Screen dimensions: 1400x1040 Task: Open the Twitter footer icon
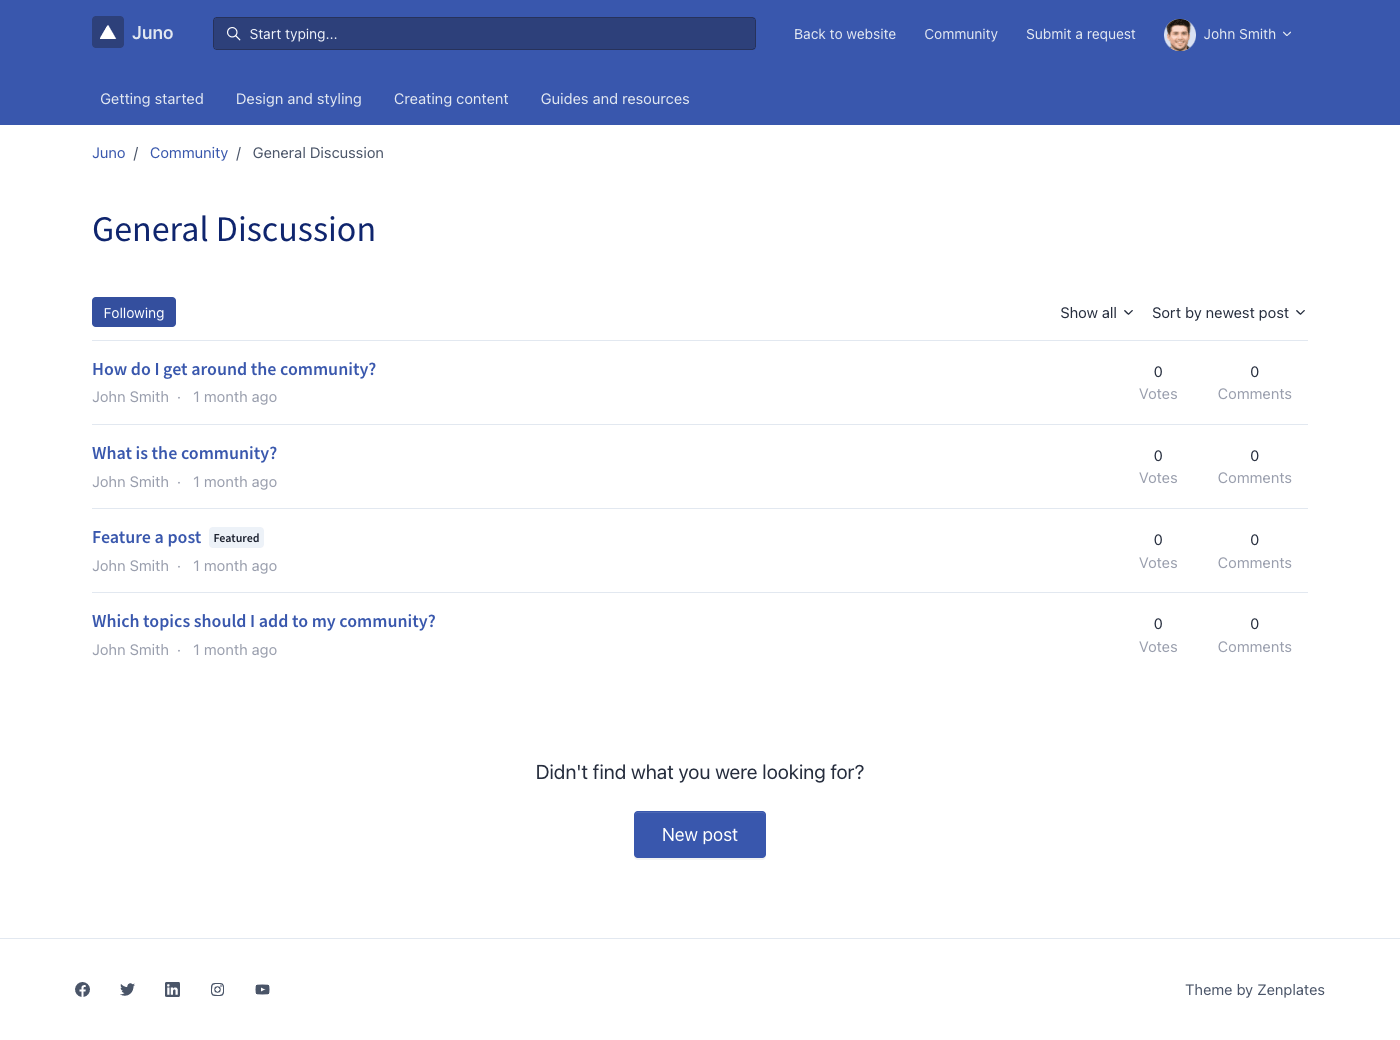coord(128,990)
